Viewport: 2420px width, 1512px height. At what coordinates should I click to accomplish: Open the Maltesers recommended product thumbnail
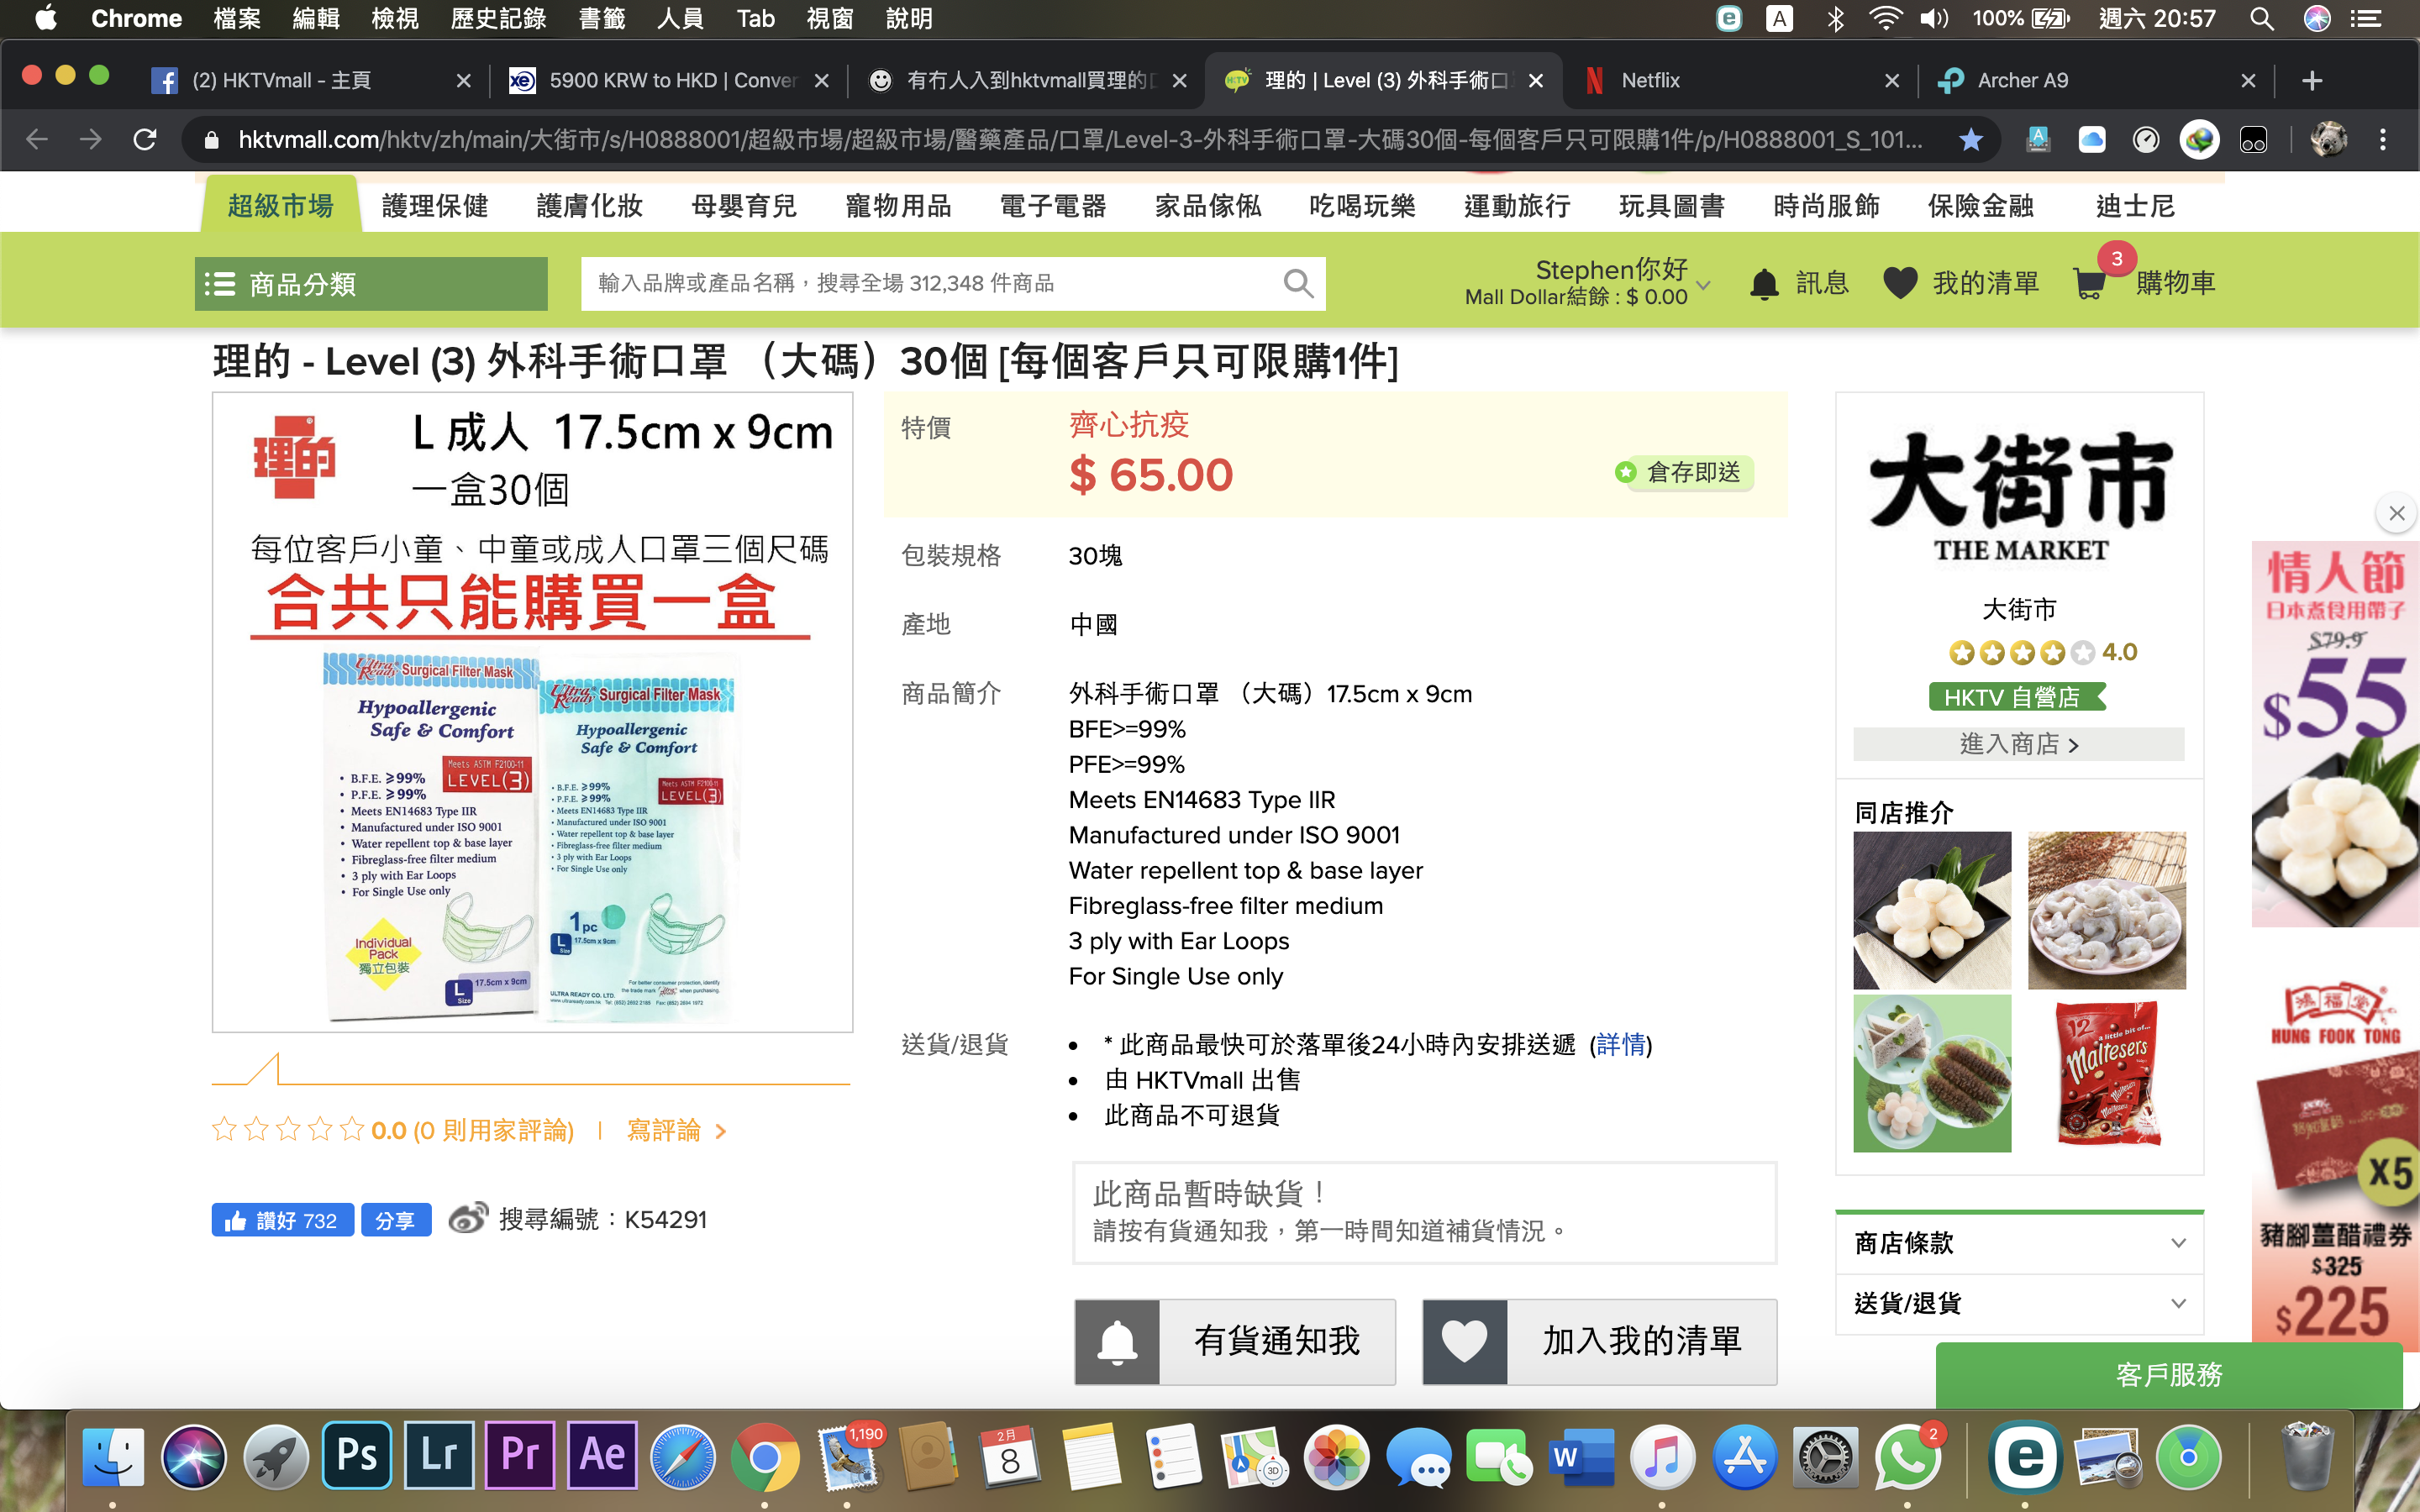click(x=2107, y=1073)
